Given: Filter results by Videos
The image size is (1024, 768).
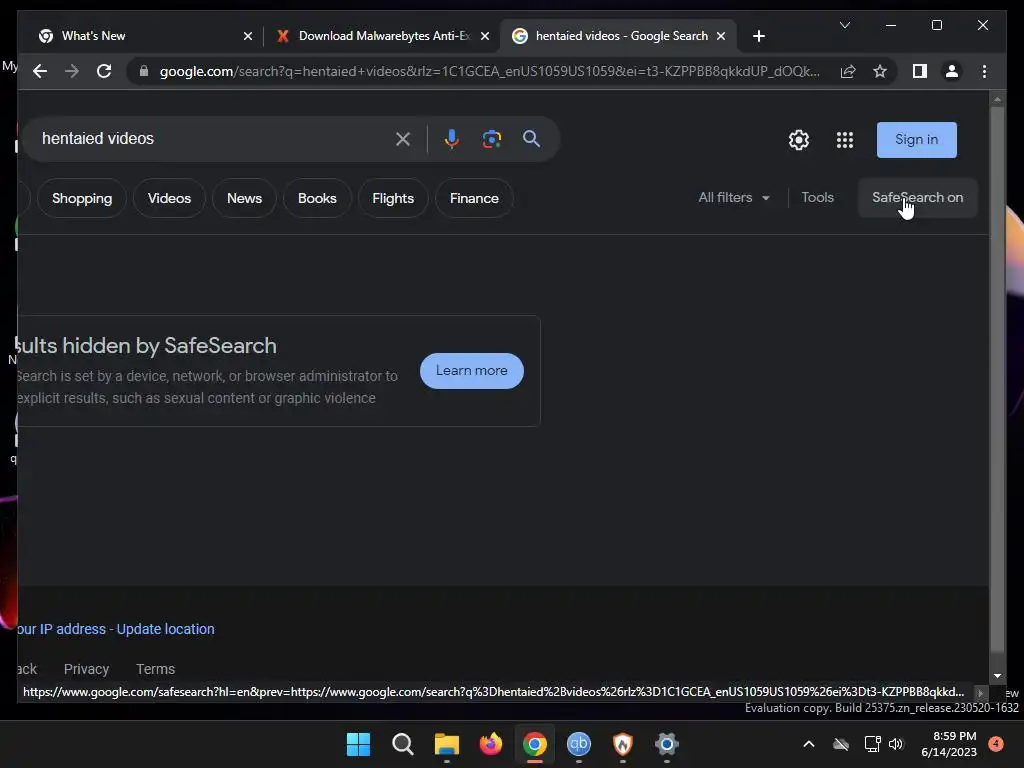Looking at the screenshot, I should pyautogui.click(x=169, y=198).
